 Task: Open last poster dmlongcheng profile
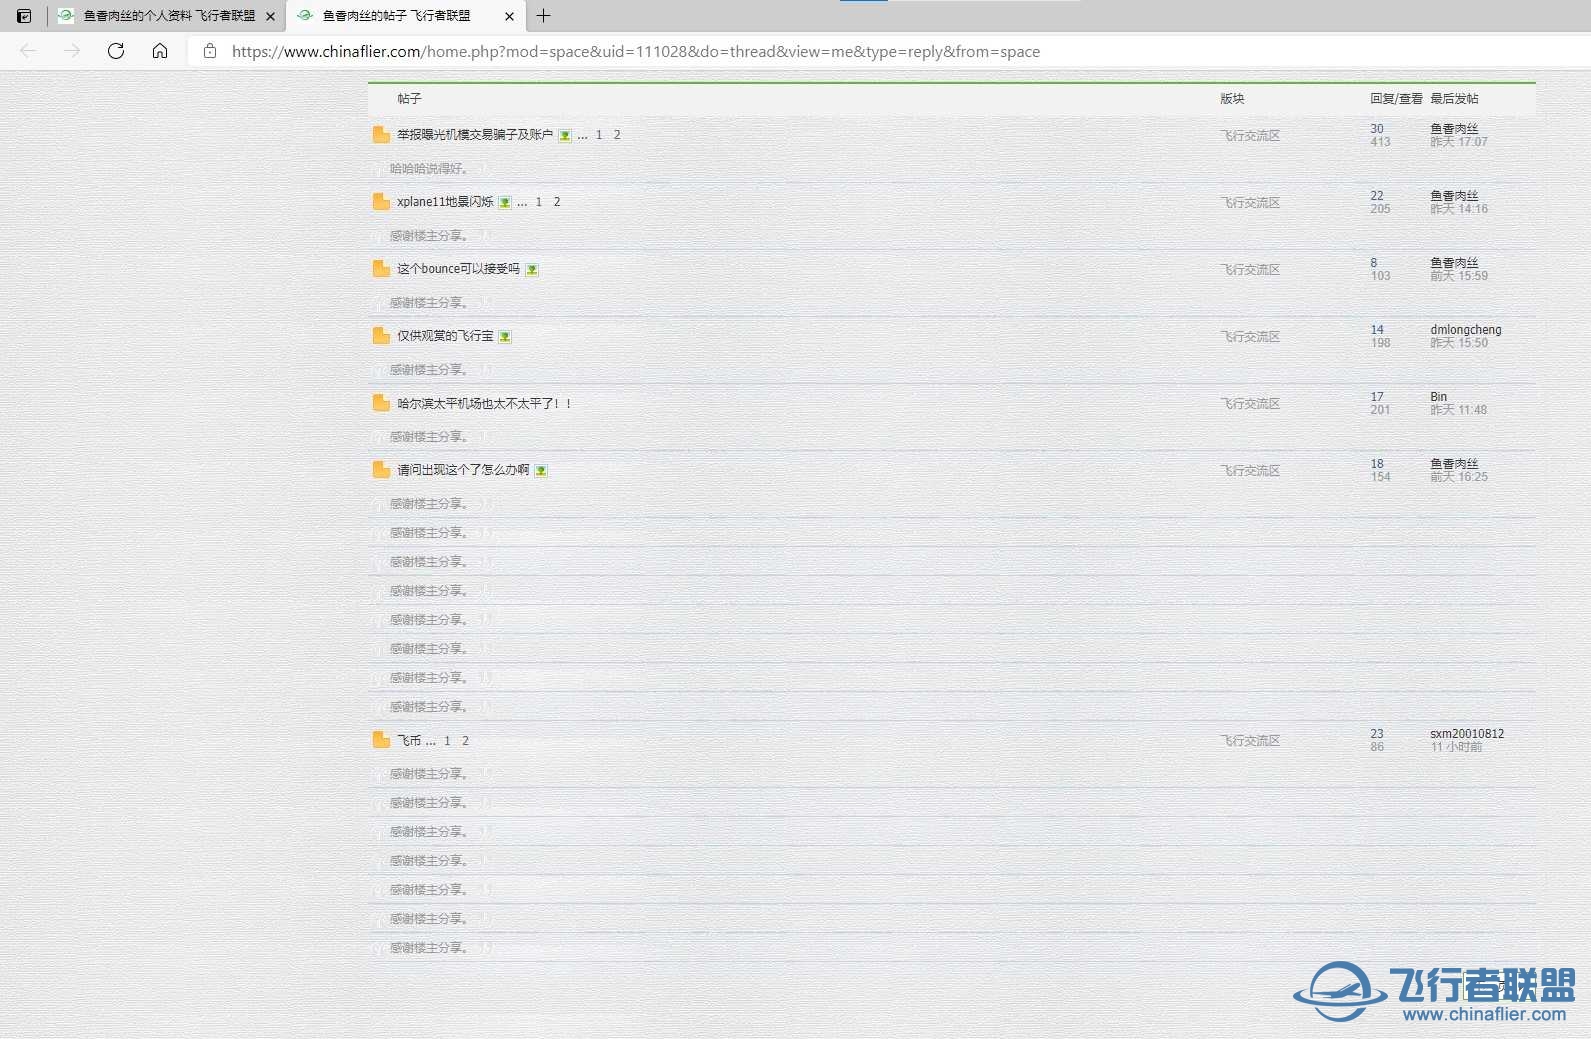coord(1466,329)
